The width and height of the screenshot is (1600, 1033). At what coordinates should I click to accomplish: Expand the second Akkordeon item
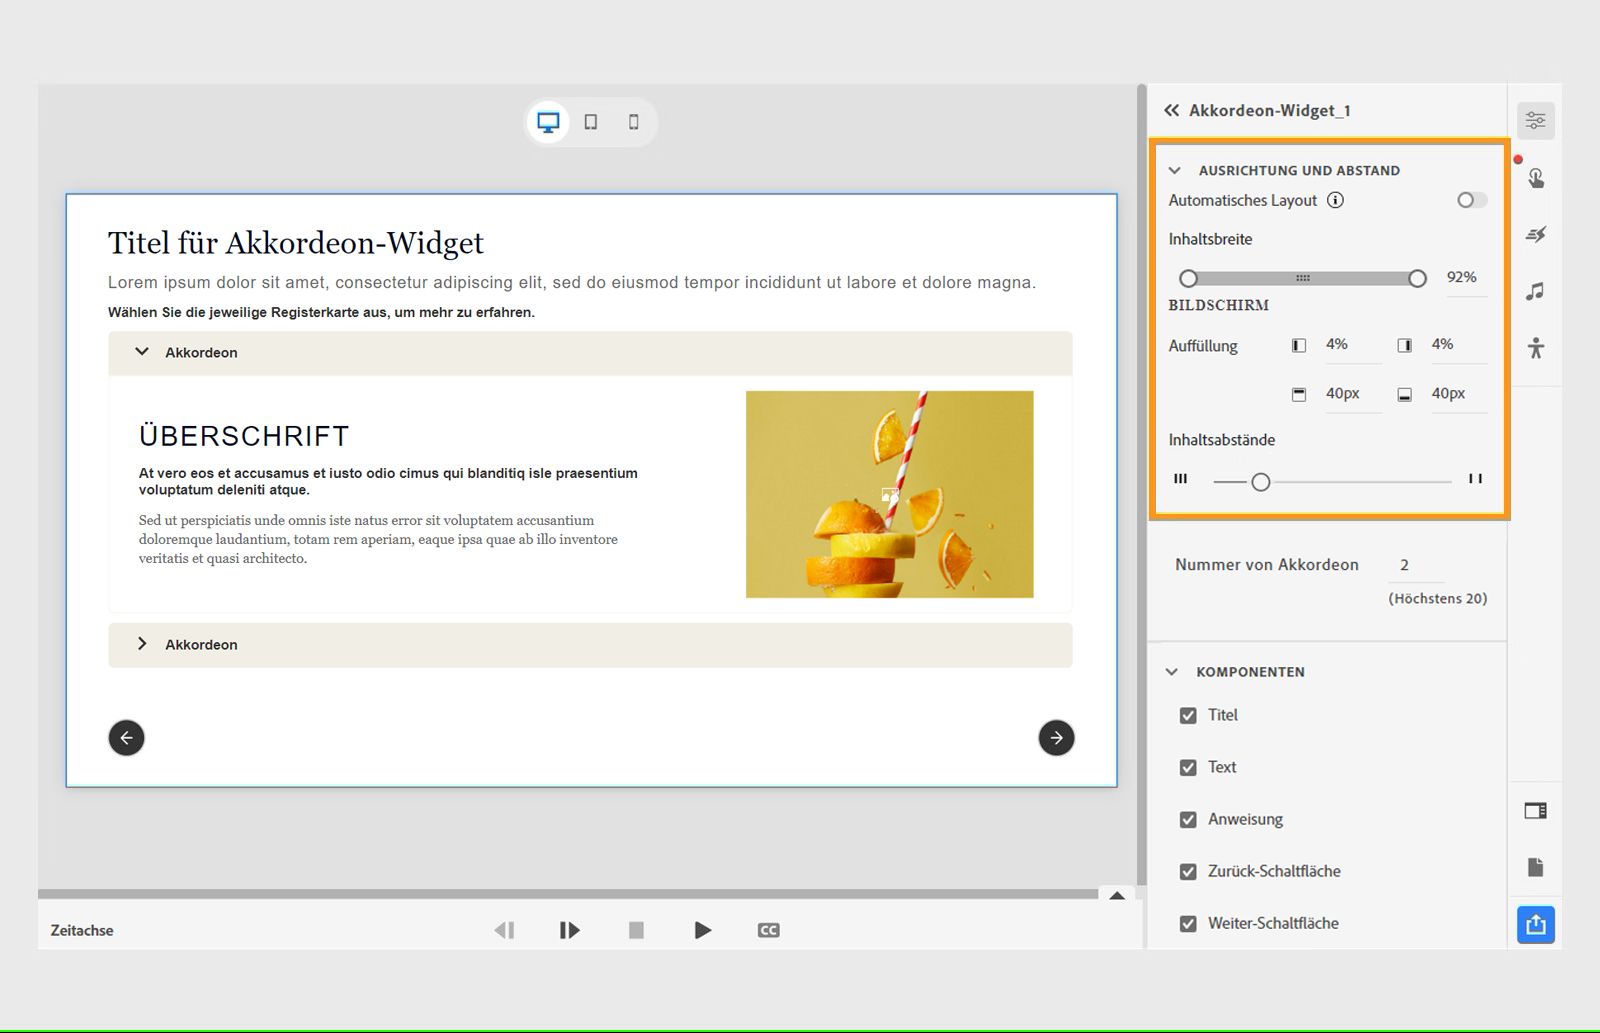[x=143, y=644]
